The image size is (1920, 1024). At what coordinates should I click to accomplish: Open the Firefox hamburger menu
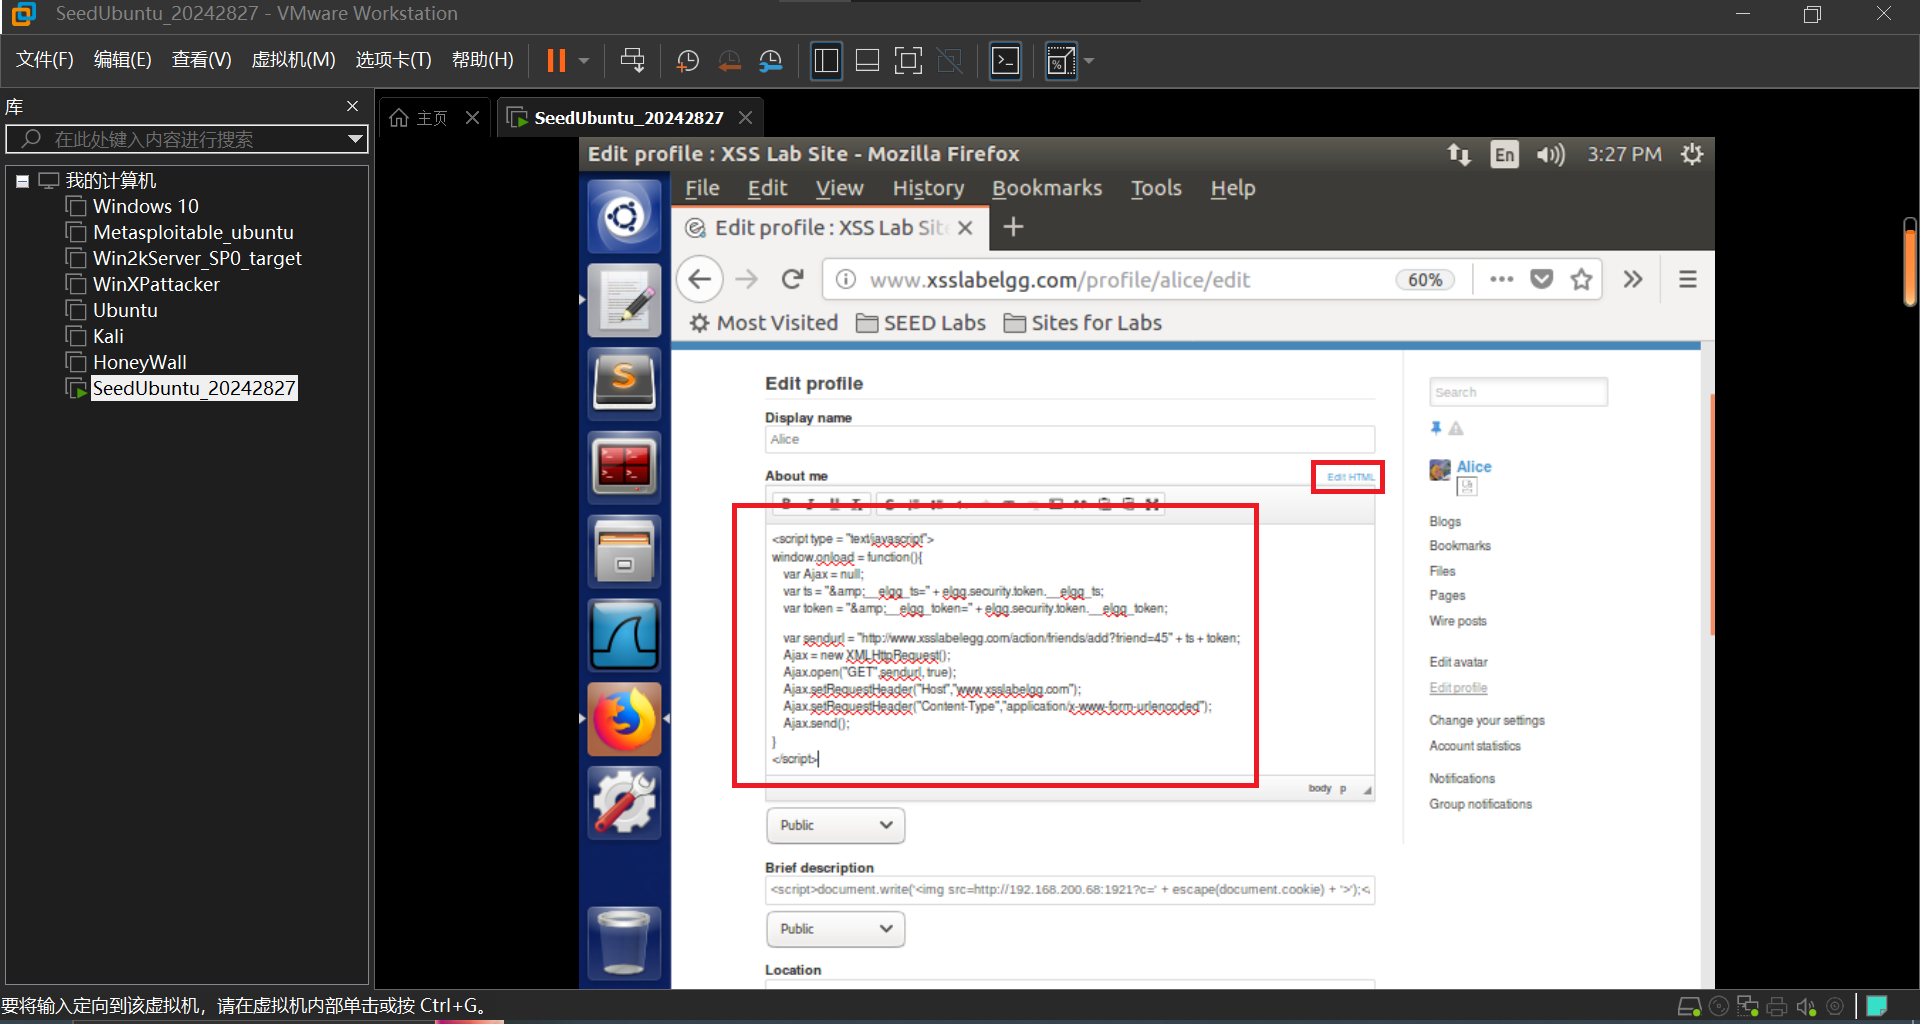[1688, 279]
